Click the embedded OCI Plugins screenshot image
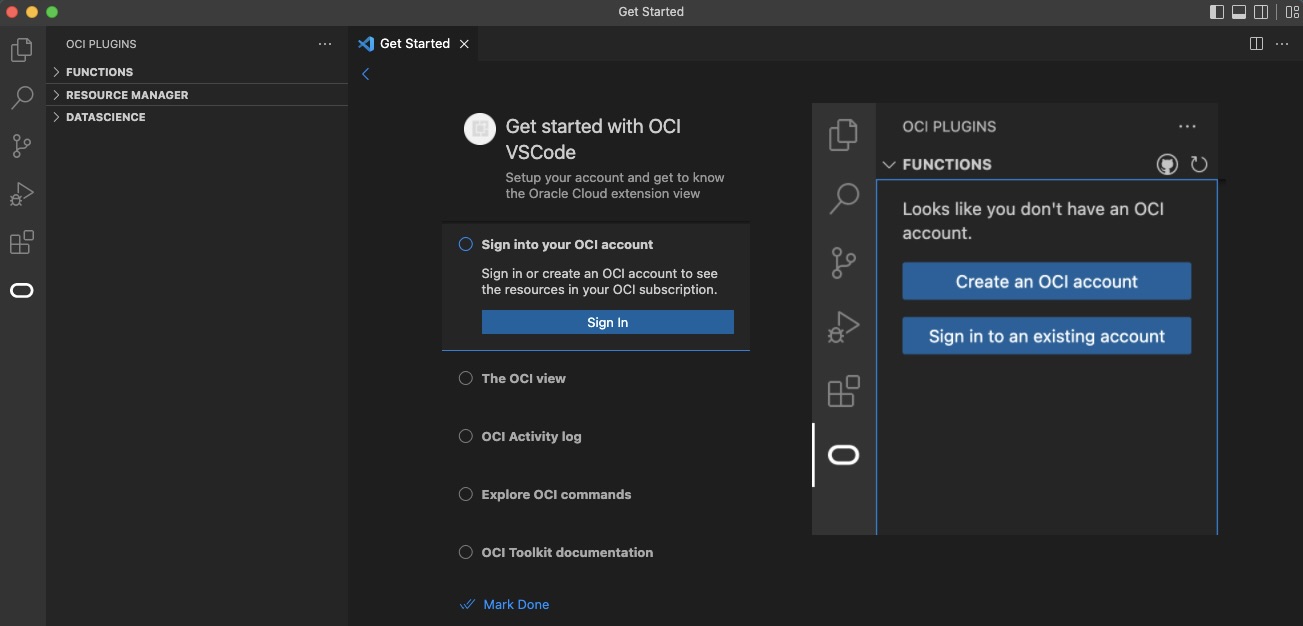 click(1015, 318)
